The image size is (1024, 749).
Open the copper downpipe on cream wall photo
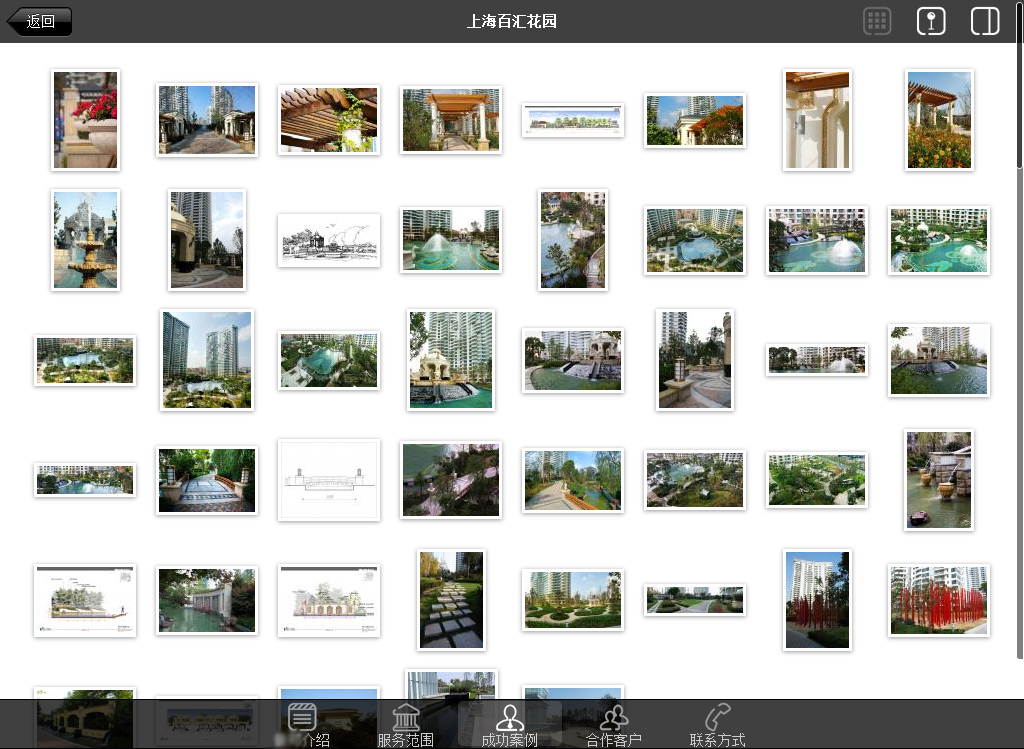818,120
